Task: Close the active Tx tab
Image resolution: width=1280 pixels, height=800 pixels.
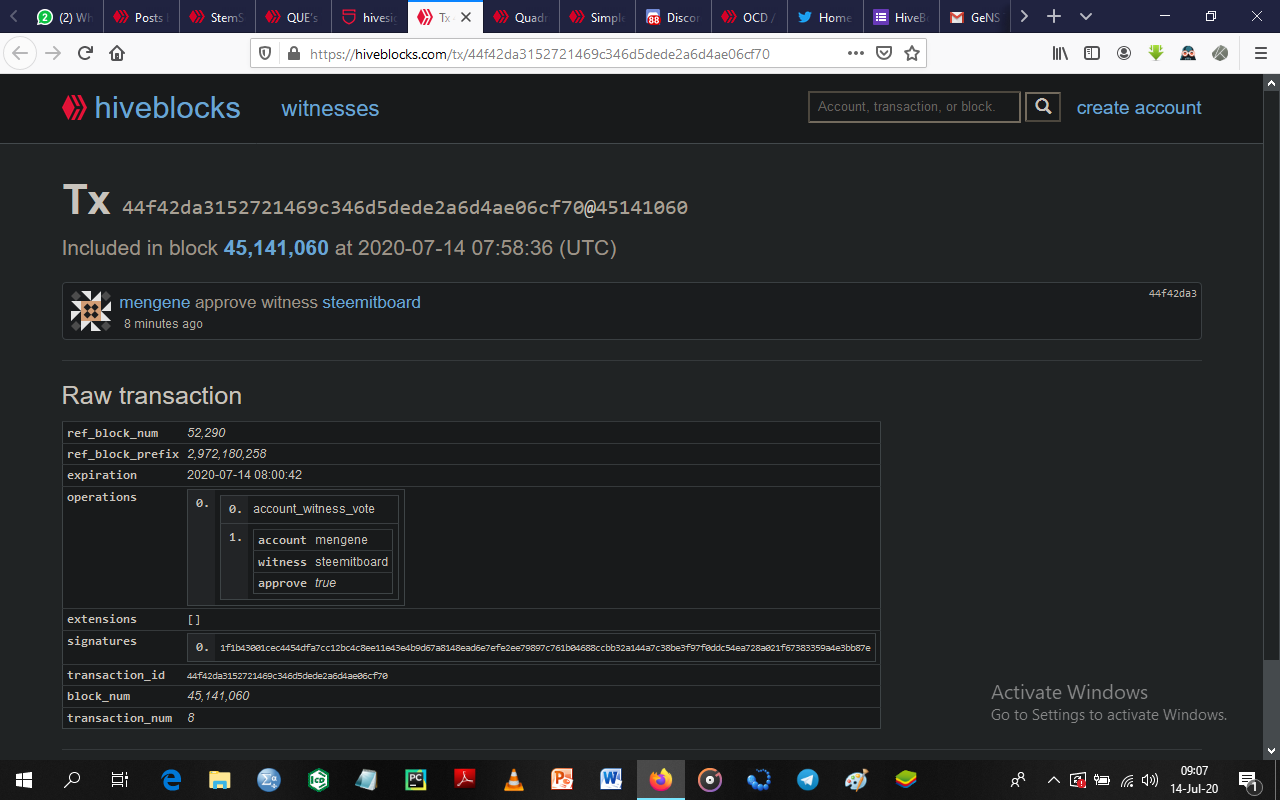Action: pos(465,17)
